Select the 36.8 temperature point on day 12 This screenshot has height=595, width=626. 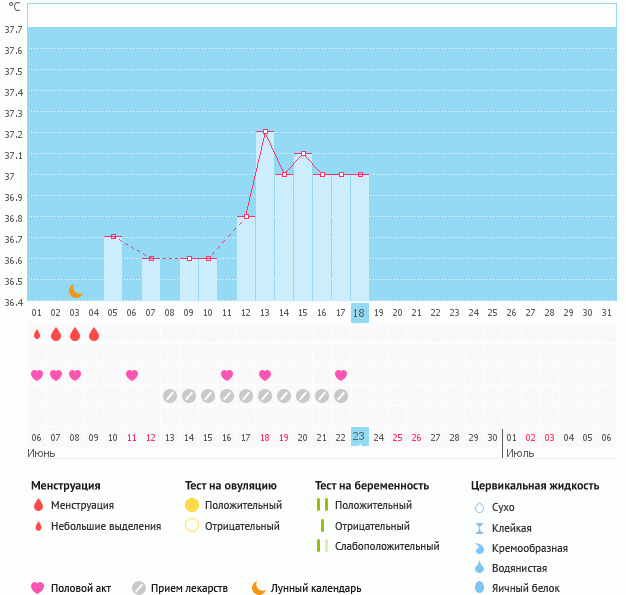click(x=246, y=216)
